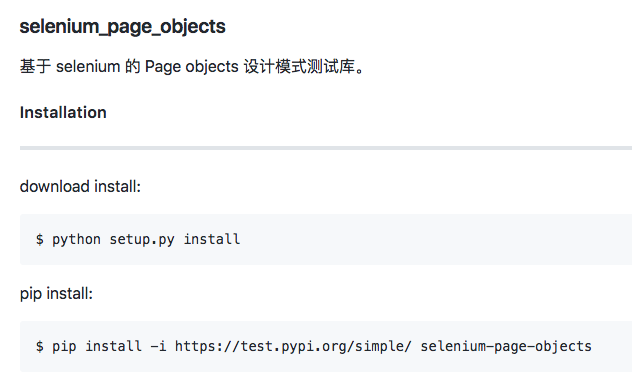Click the Chinese description paragraph
This screenshot has height=381, width=632.
[x=192, y=67]
